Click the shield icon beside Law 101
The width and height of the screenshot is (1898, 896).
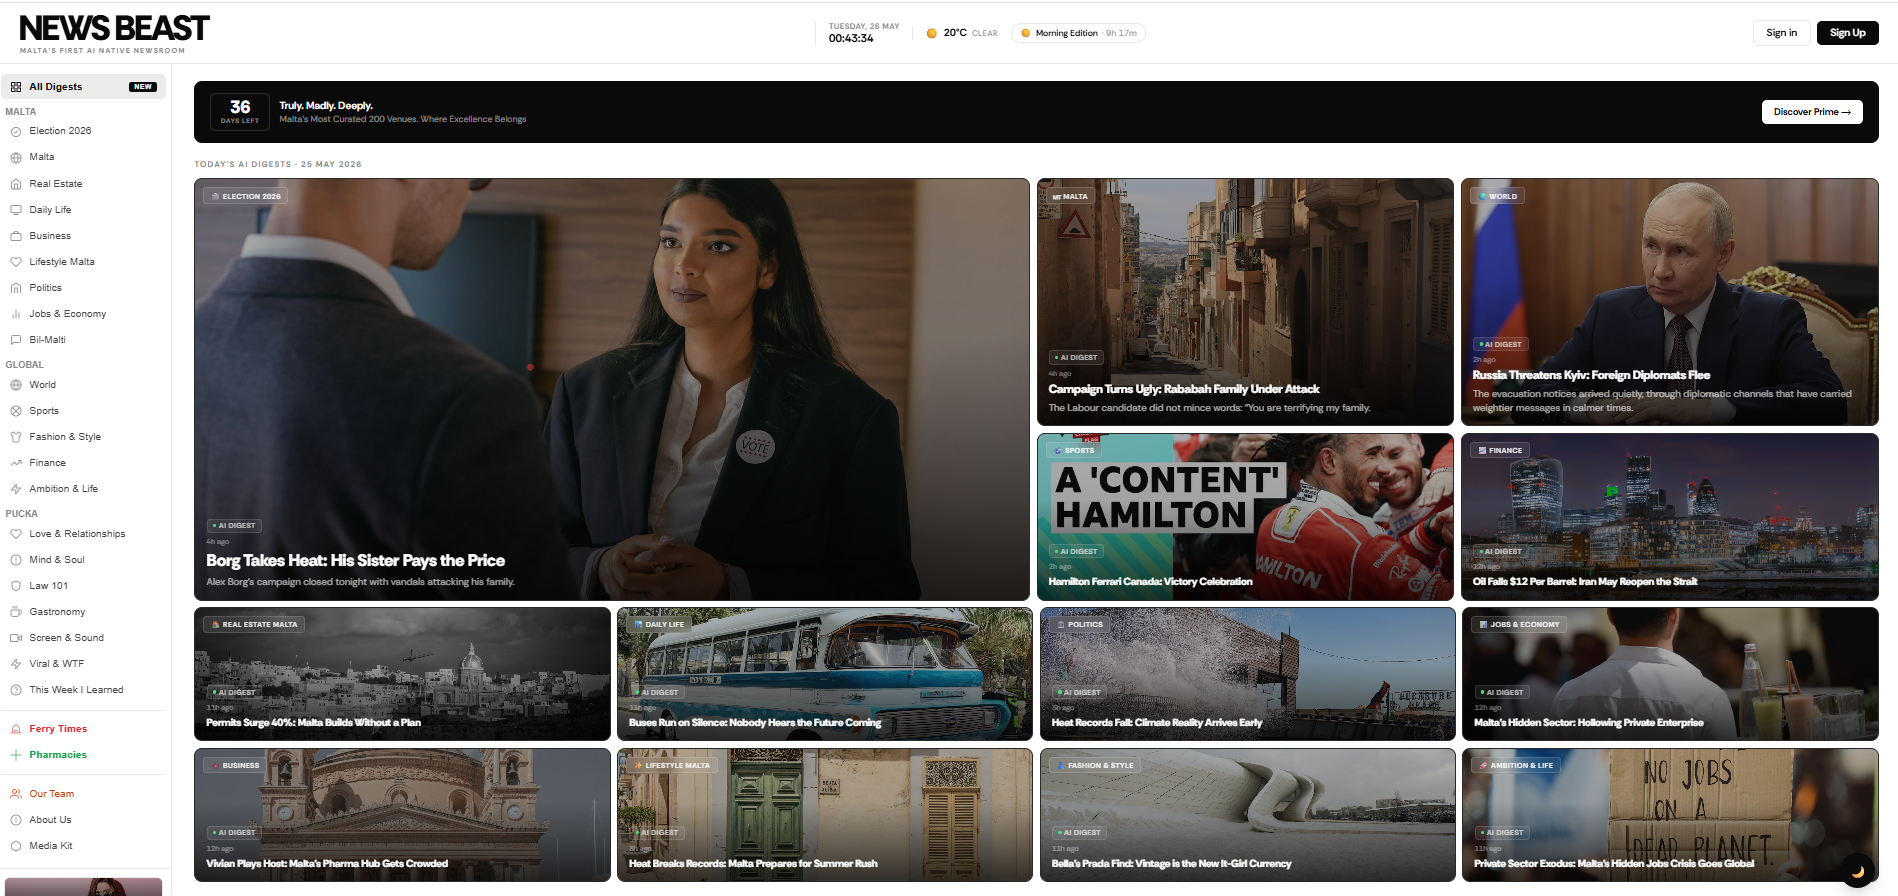16,586
